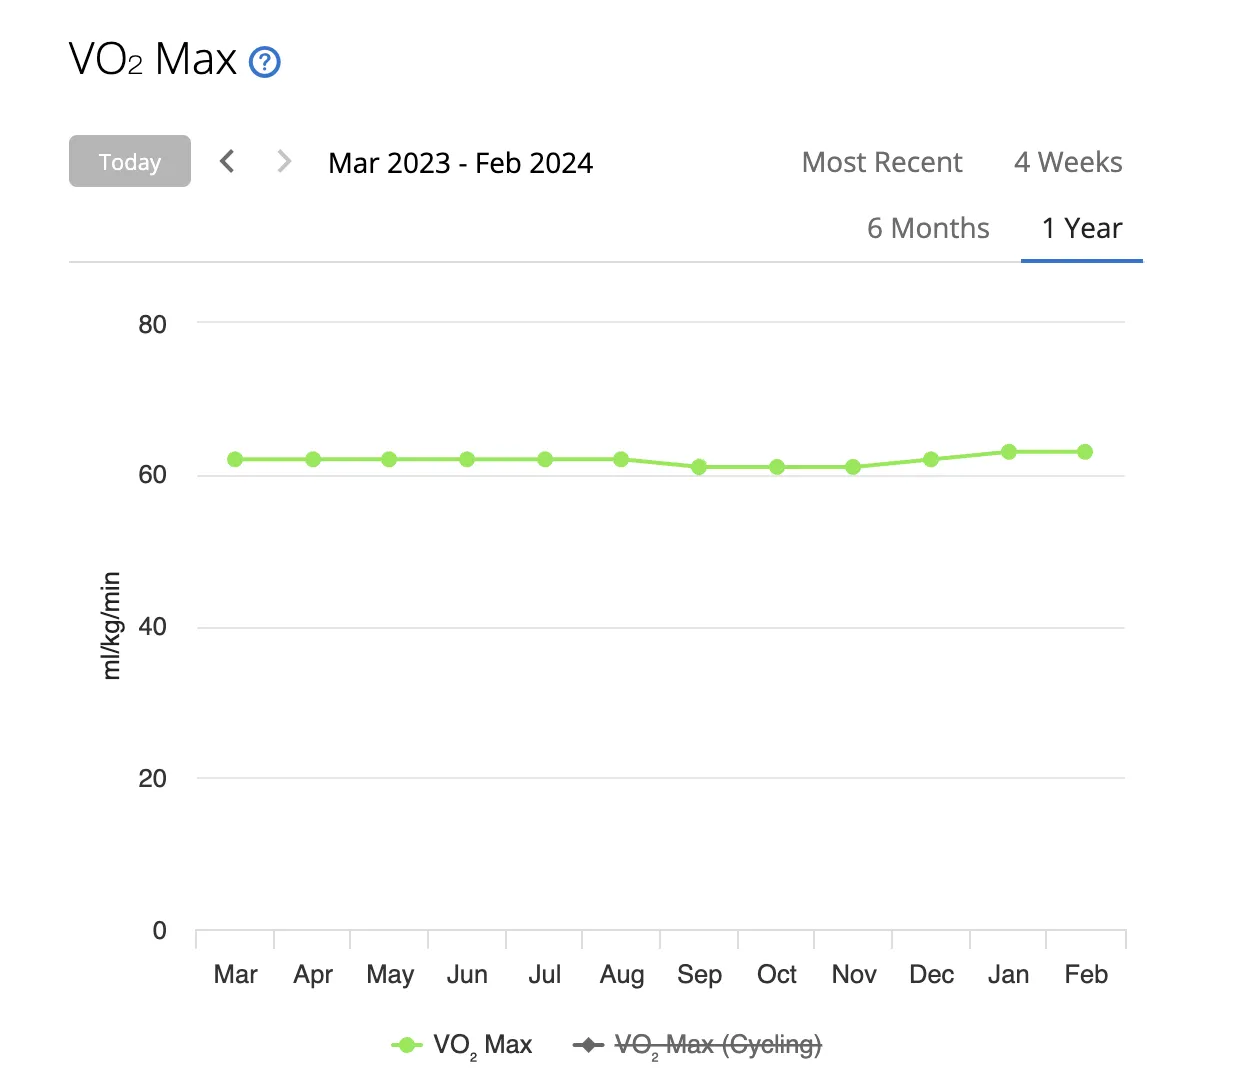Click the Mar 2023 - Feb 2024 date label
1234x1072 pixels.
[x=460, y=163]
